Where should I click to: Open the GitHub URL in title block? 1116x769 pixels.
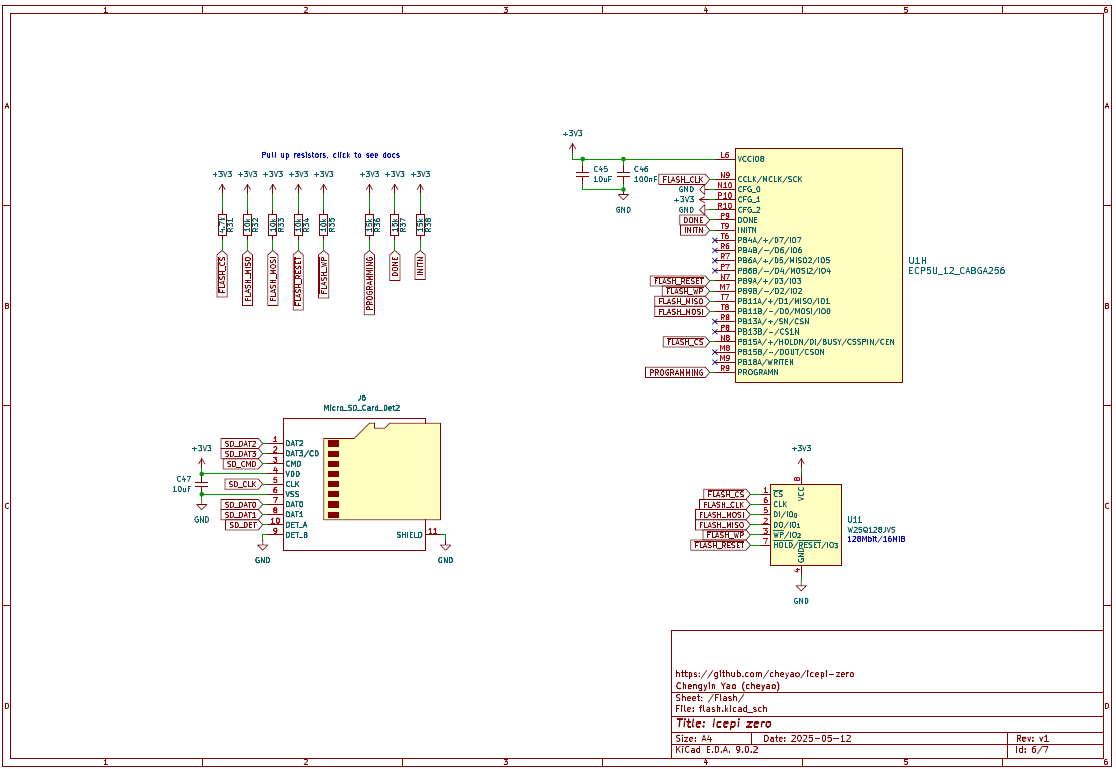765,674
